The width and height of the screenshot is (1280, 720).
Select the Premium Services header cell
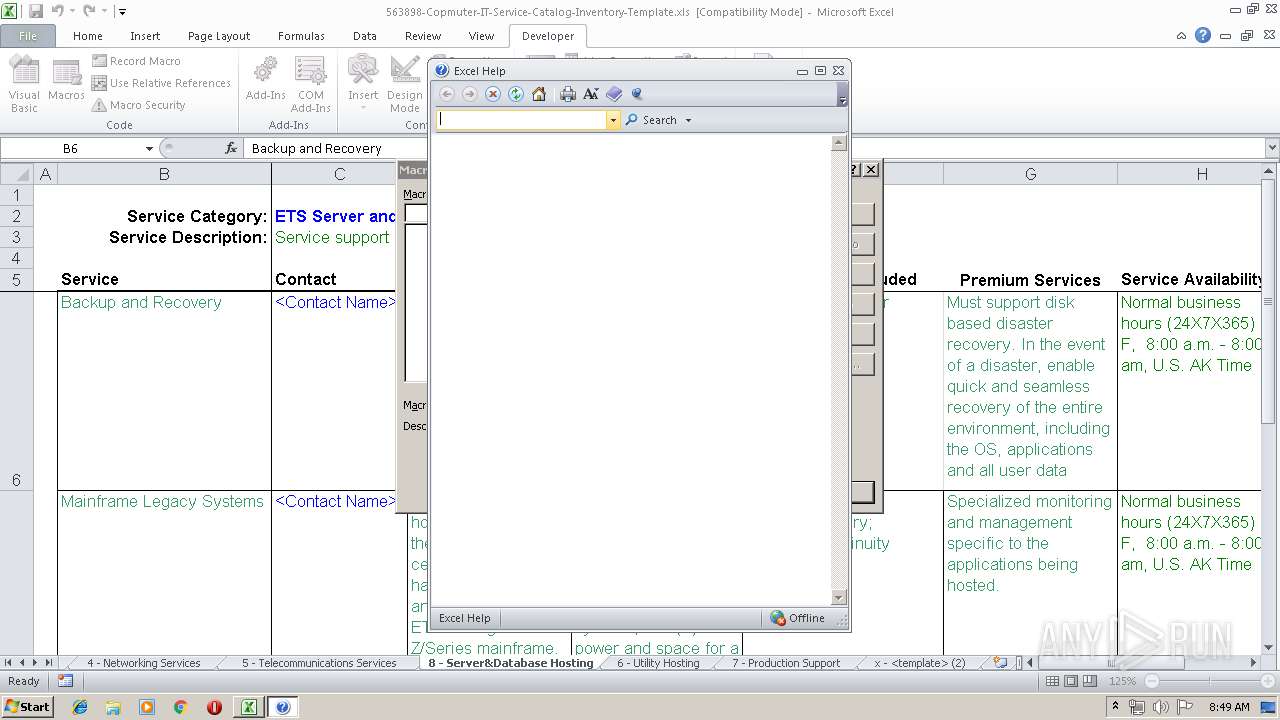1030,280
